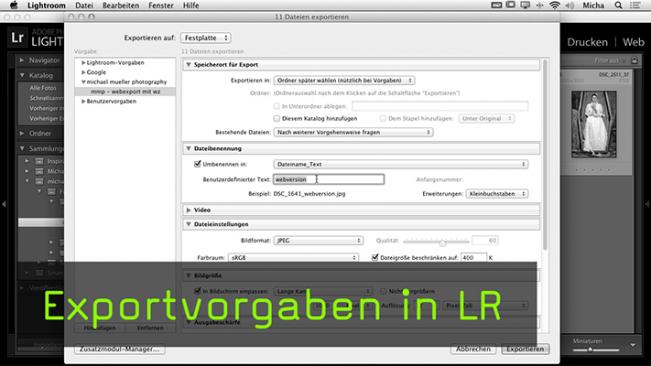
Task: Open the Bestehende Dateien dropdown
Action: coord(353,132)
